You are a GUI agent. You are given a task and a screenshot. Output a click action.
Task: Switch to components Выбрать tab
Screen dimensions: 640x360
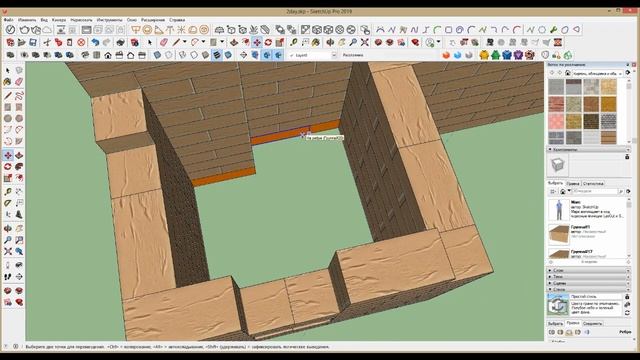click(556, 183)
